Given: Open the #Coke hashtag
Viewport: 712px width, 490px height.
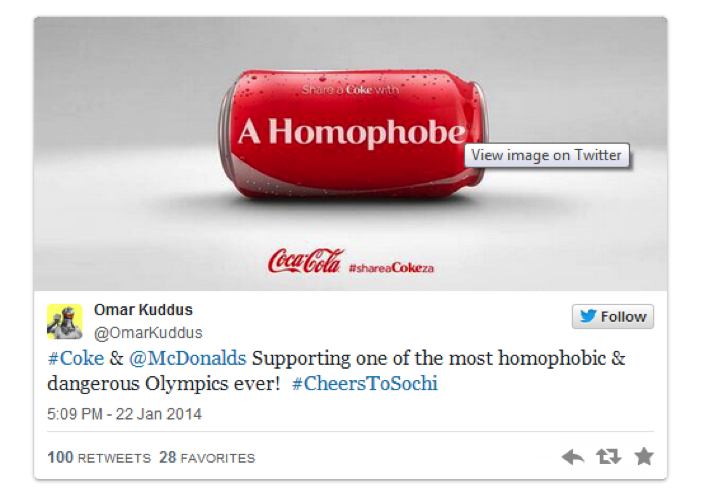Looking at the screenshot, I should [76, 358].
